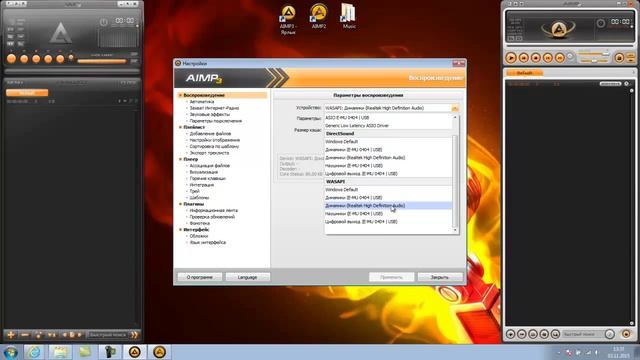Pick Windows Default under the WASAPI group
The width and height of the screenshot is (640, 360).
[388, 190]
